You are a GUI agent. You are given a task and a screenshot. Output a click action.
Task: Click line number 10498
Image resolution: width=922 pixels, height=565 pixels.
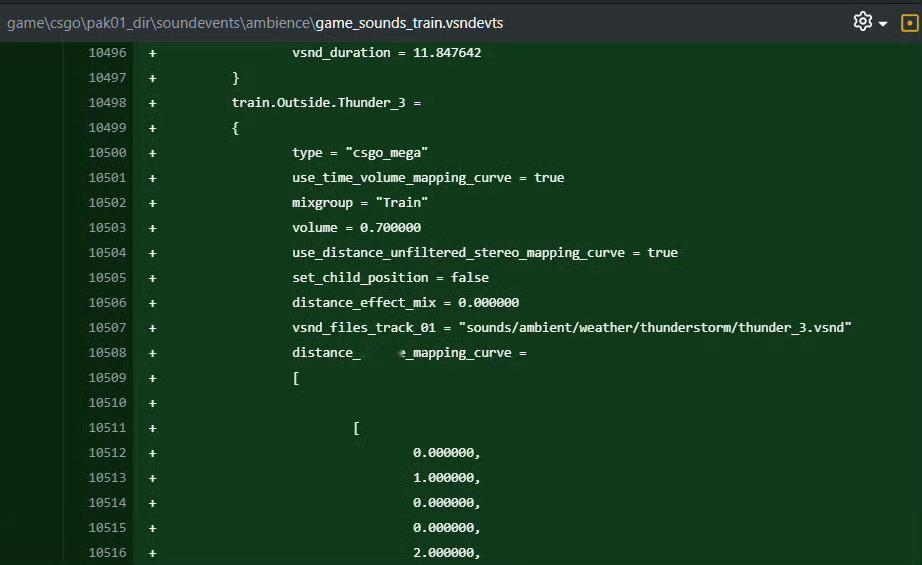coord(107,103)
